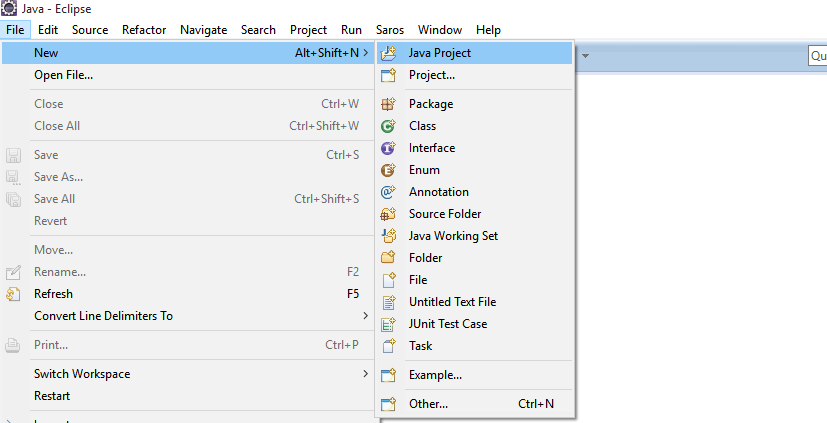Choose Package from New submenu

(x=475, y=104)
